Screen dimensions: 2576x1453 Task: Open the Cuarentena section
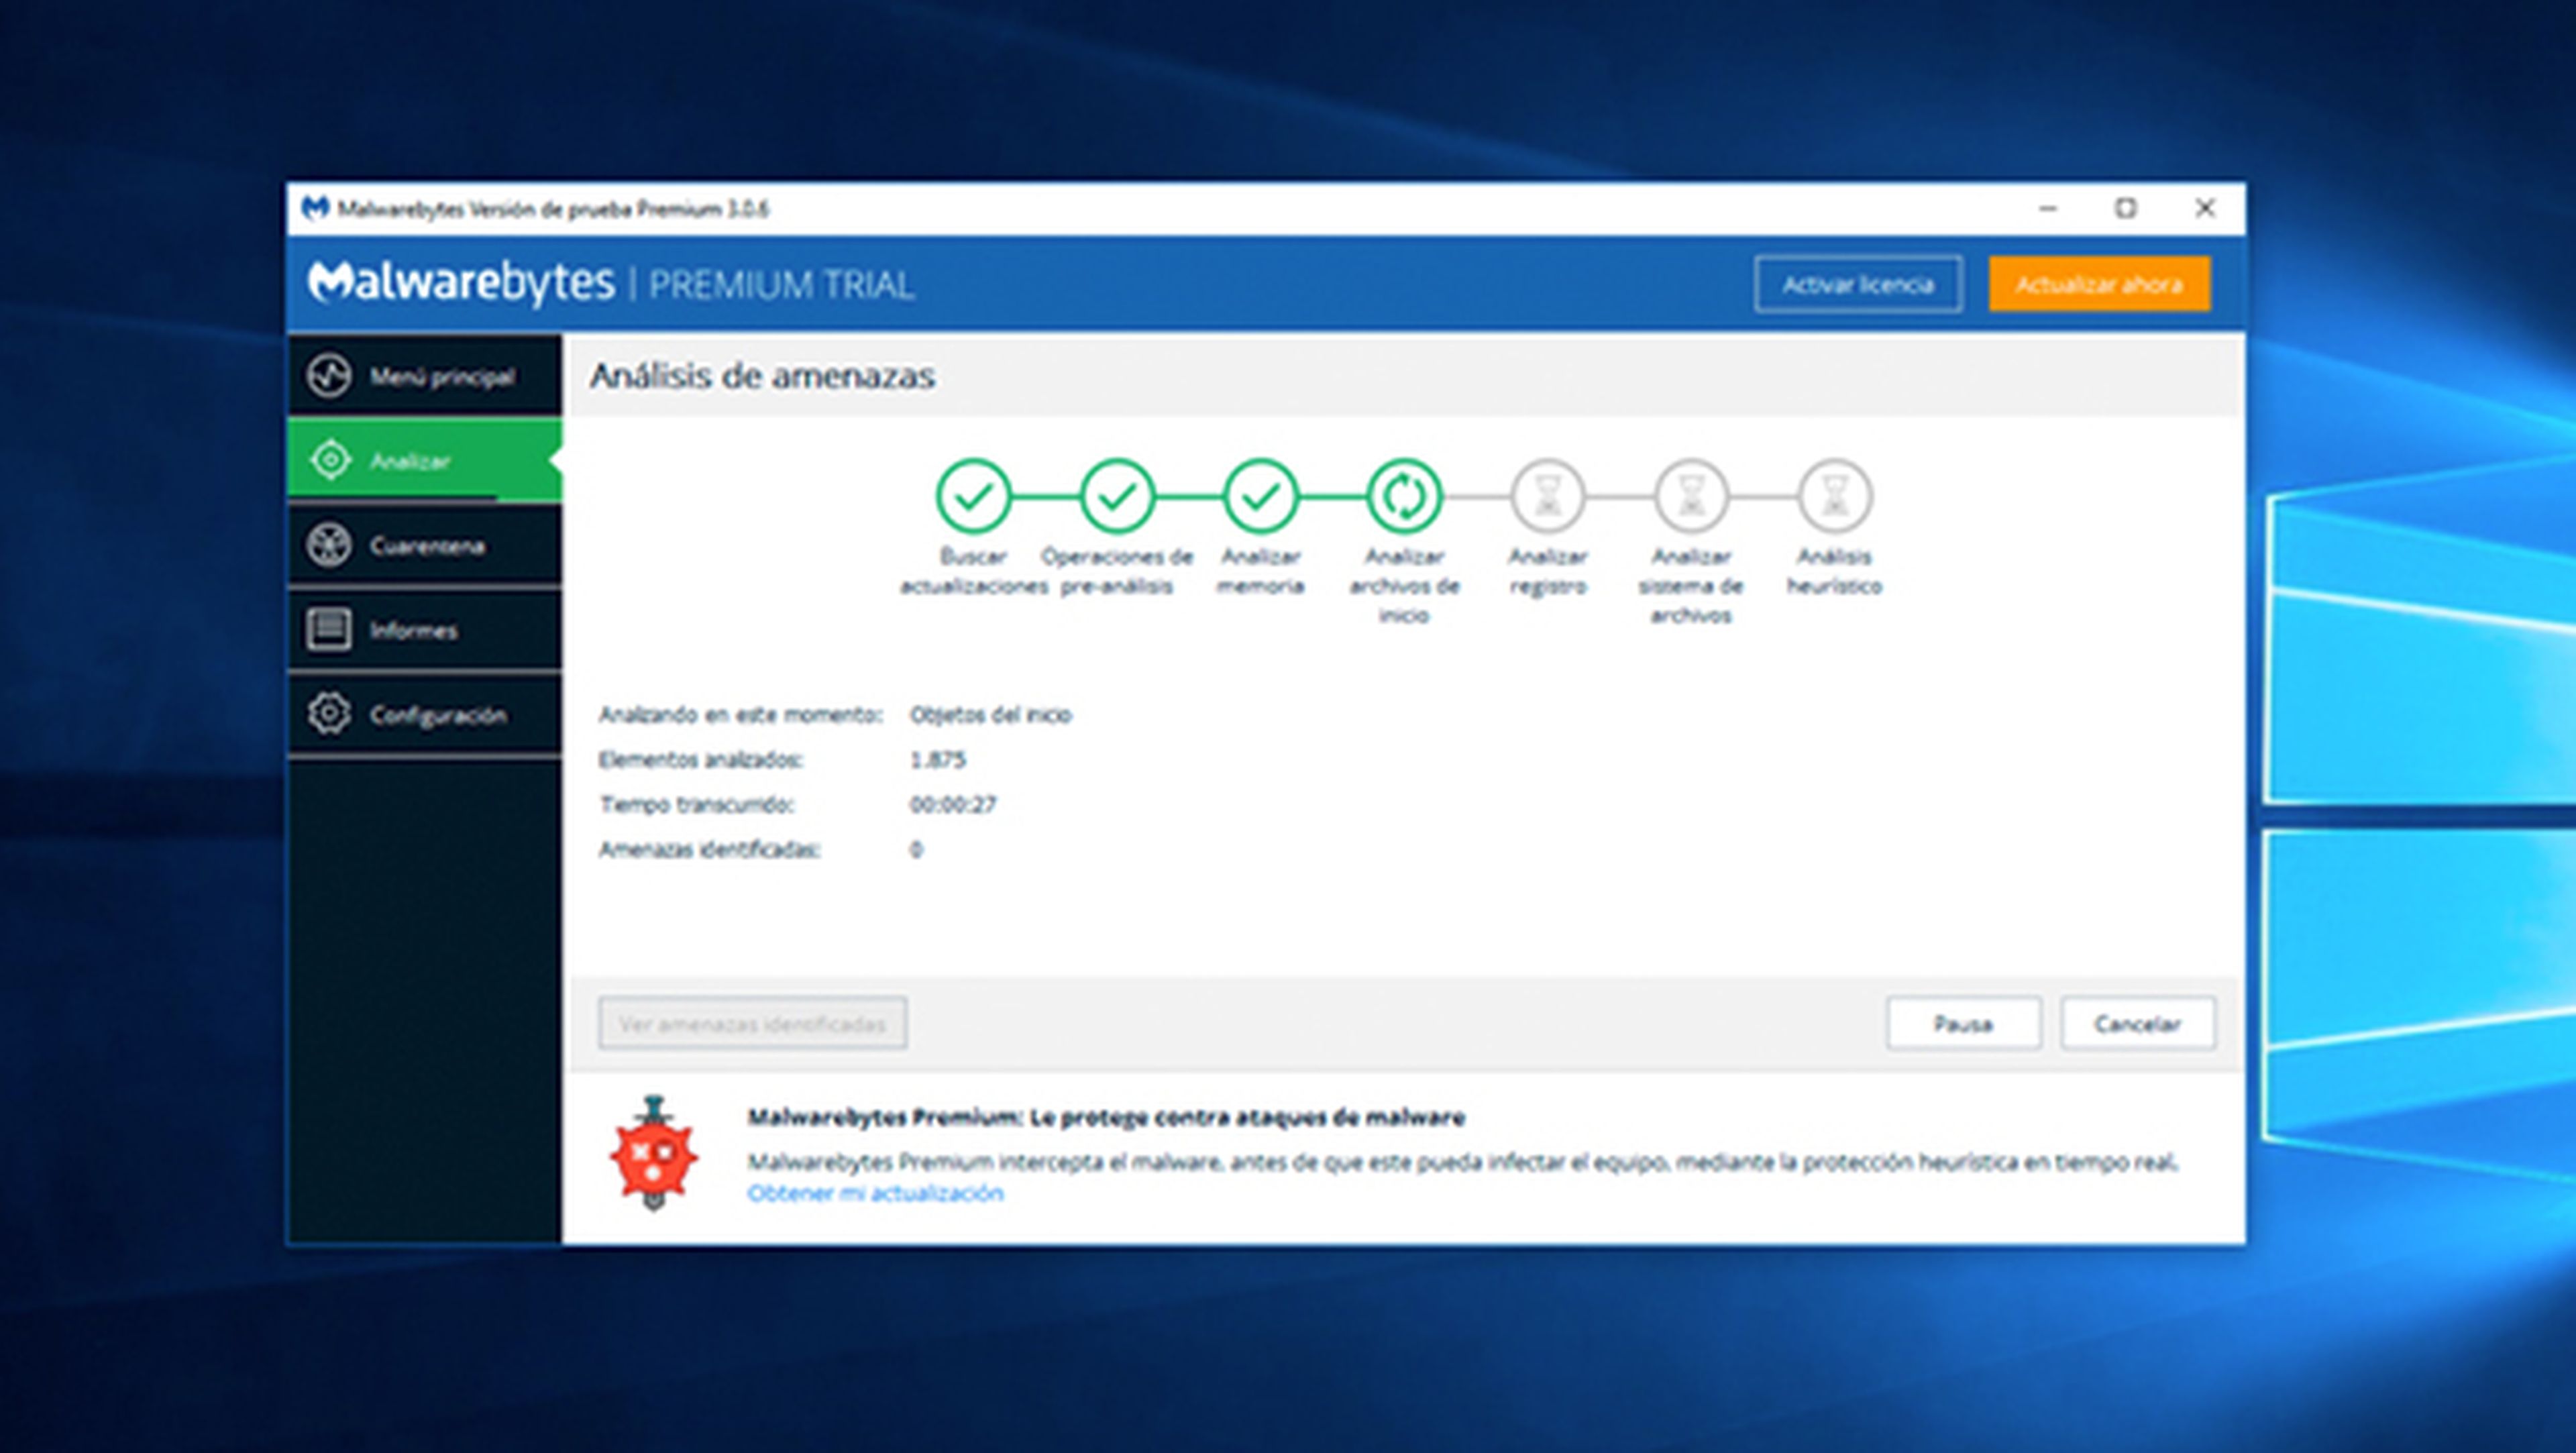click(424, 545)
